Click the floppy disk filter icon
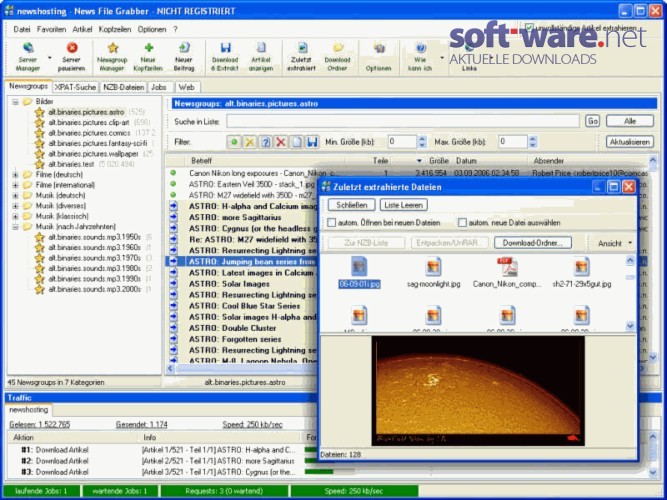The height and width of the screenshot is (500, 667). pos(312,142)
